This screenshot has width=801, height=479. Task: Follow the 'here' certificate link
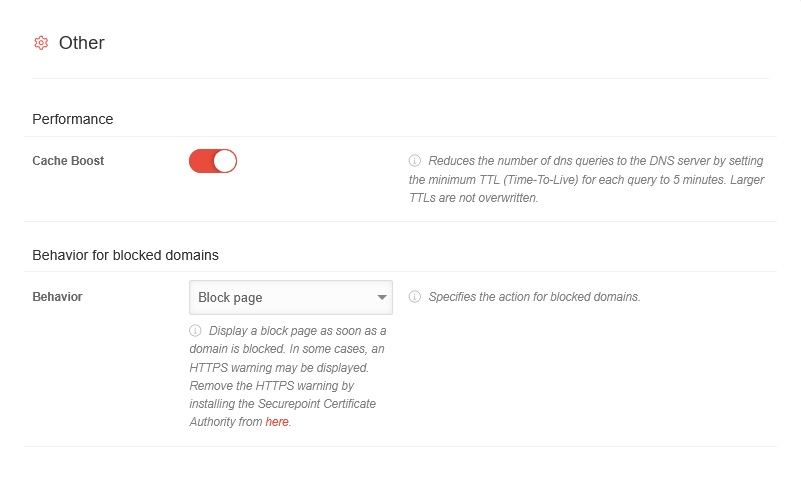277,422
